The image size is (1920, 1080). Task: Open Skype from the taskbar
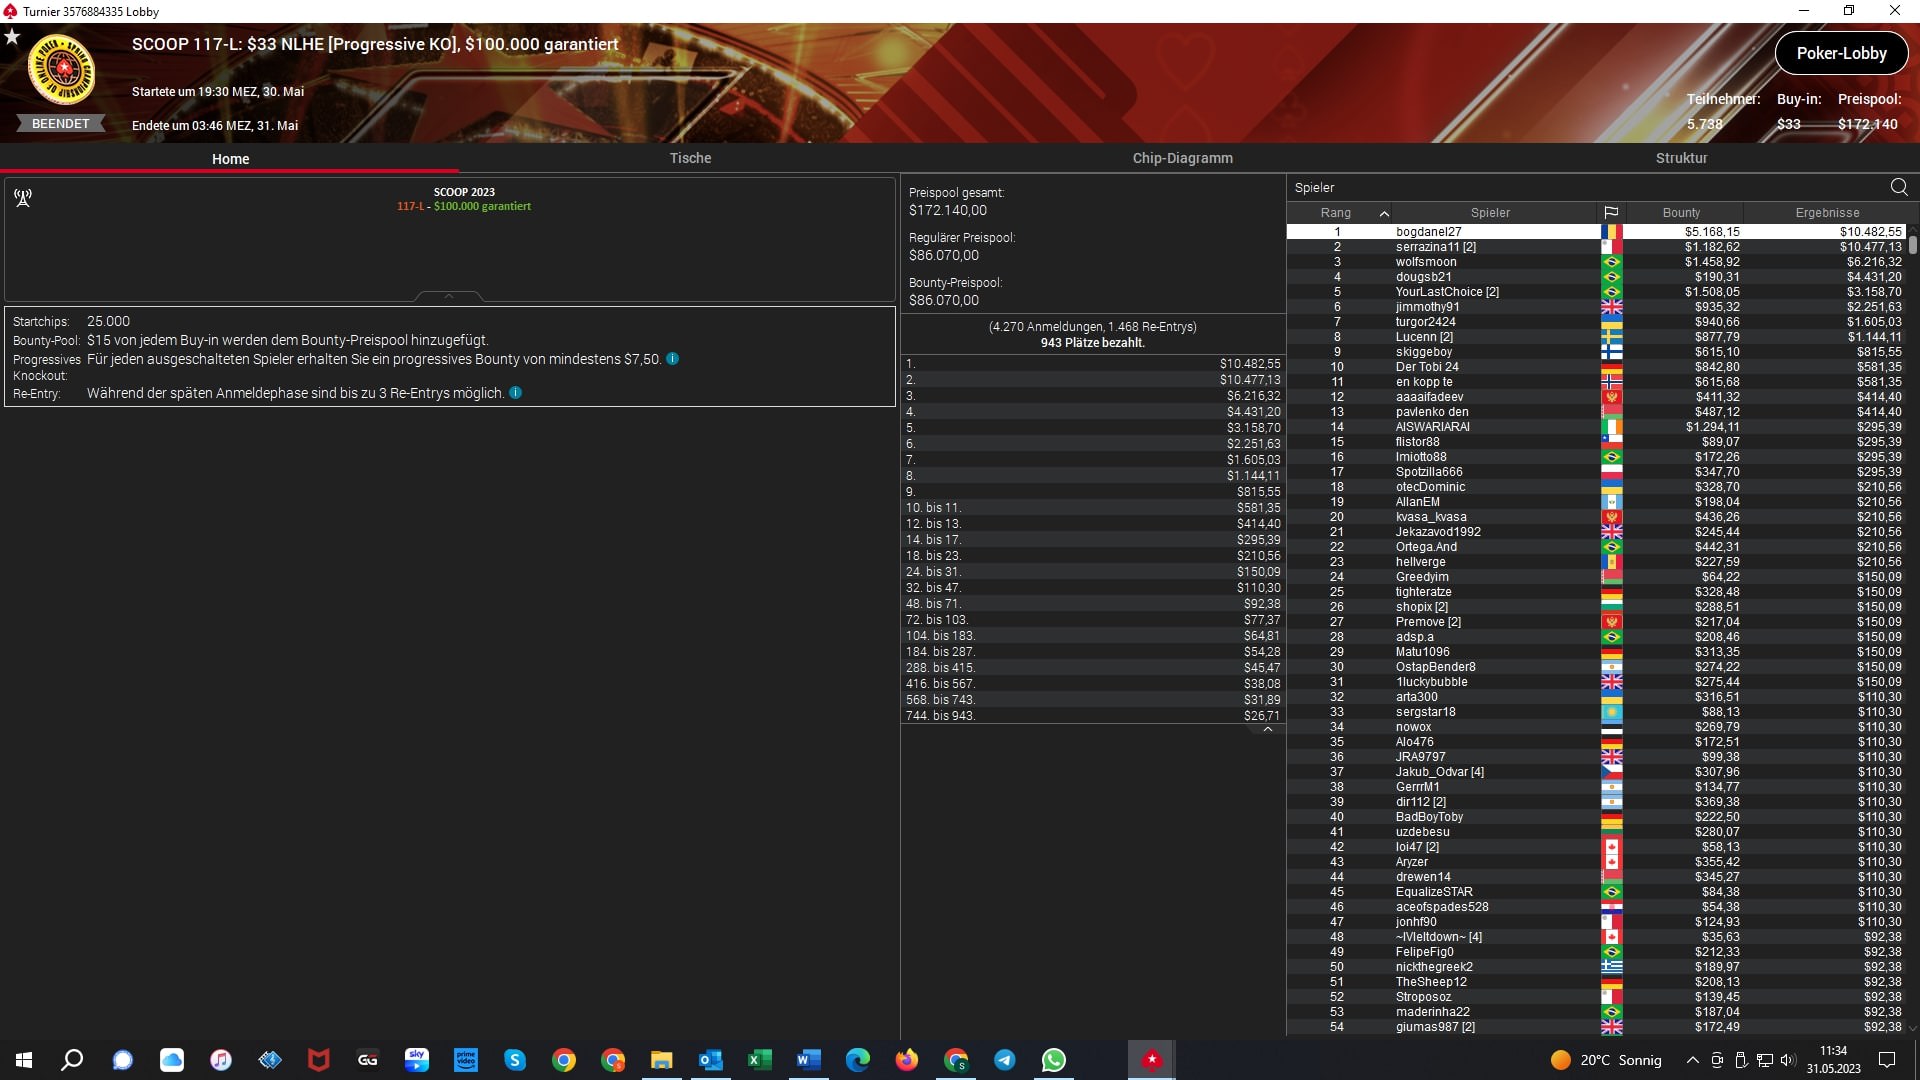click(x=515, y=1060)
